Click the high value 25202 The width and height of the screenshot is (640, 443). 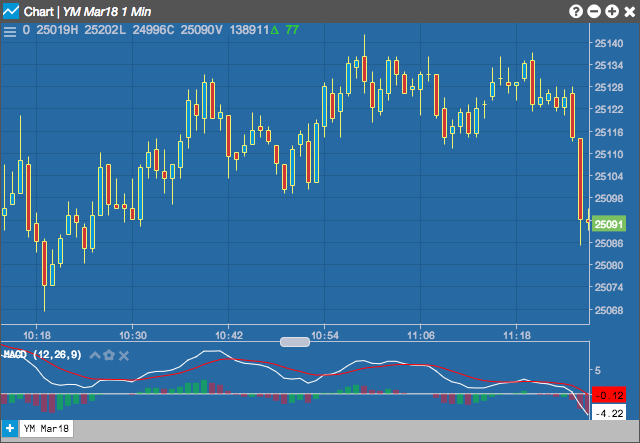101,30
